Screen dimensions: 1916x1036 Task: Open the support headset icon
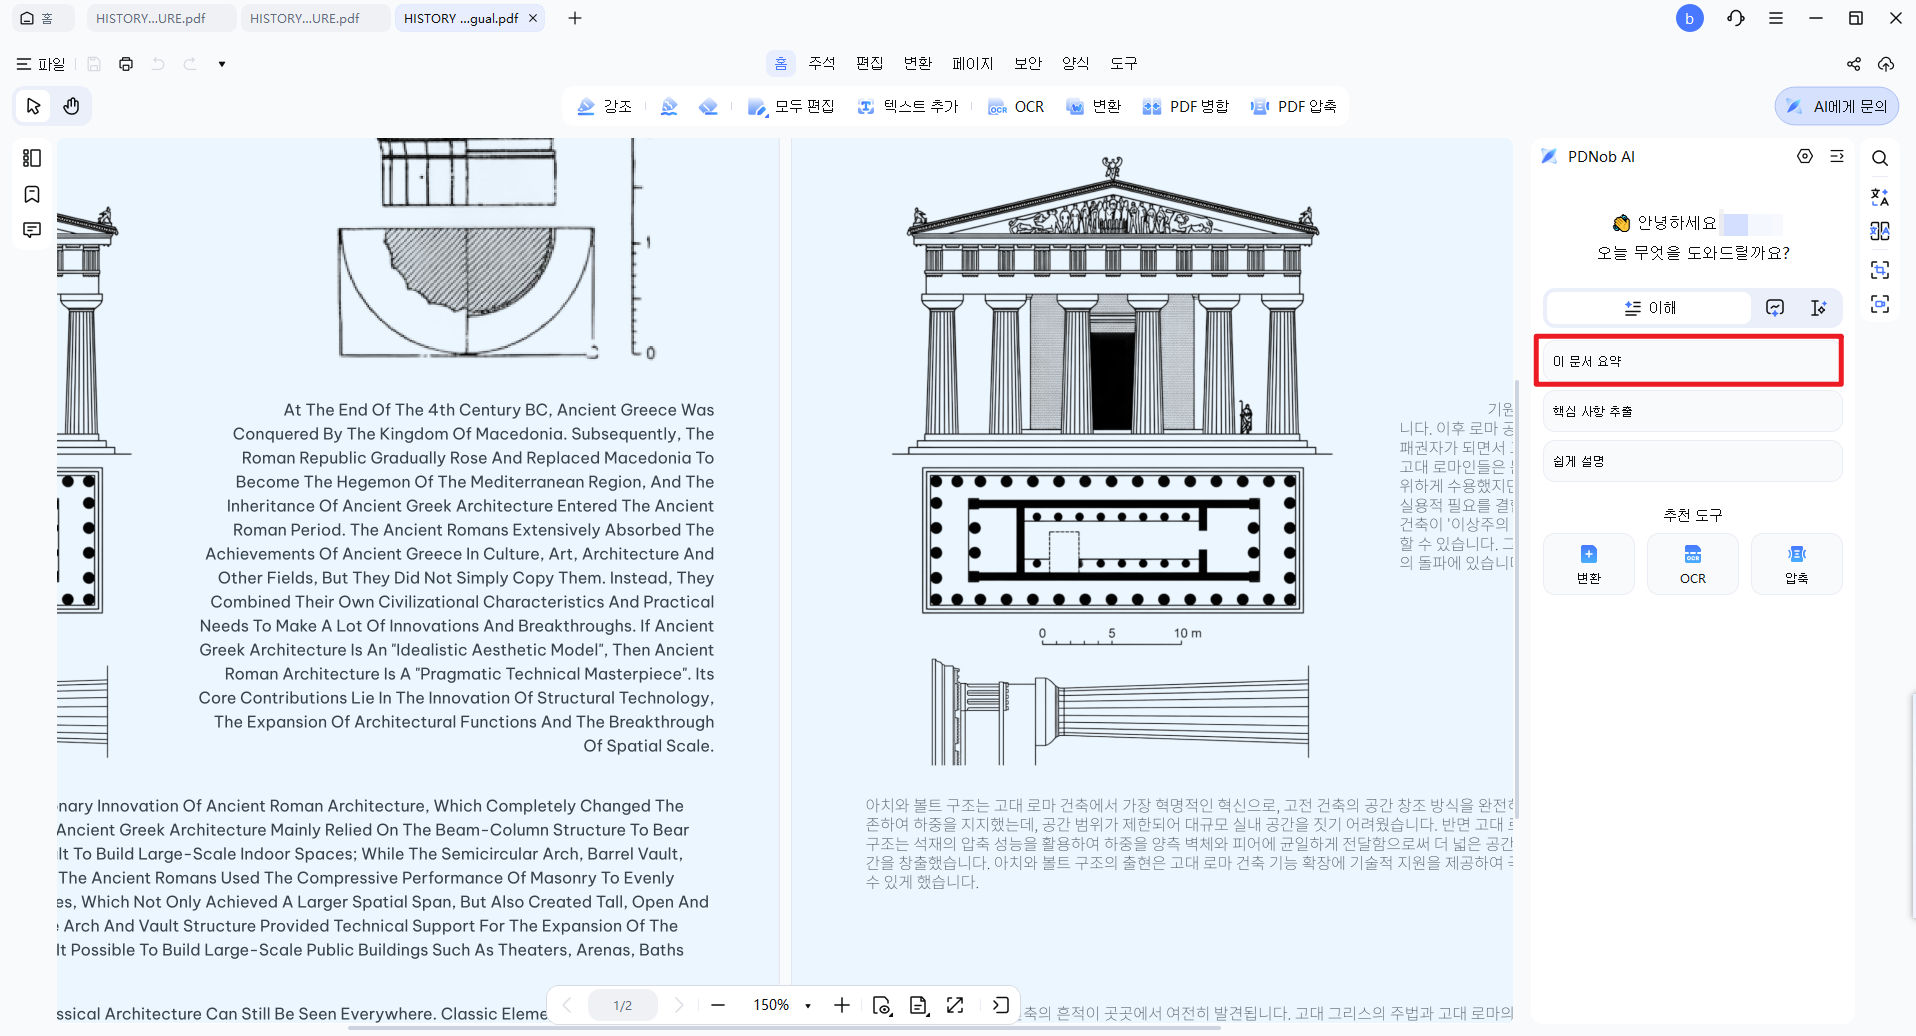click(x=1736, y=18)
